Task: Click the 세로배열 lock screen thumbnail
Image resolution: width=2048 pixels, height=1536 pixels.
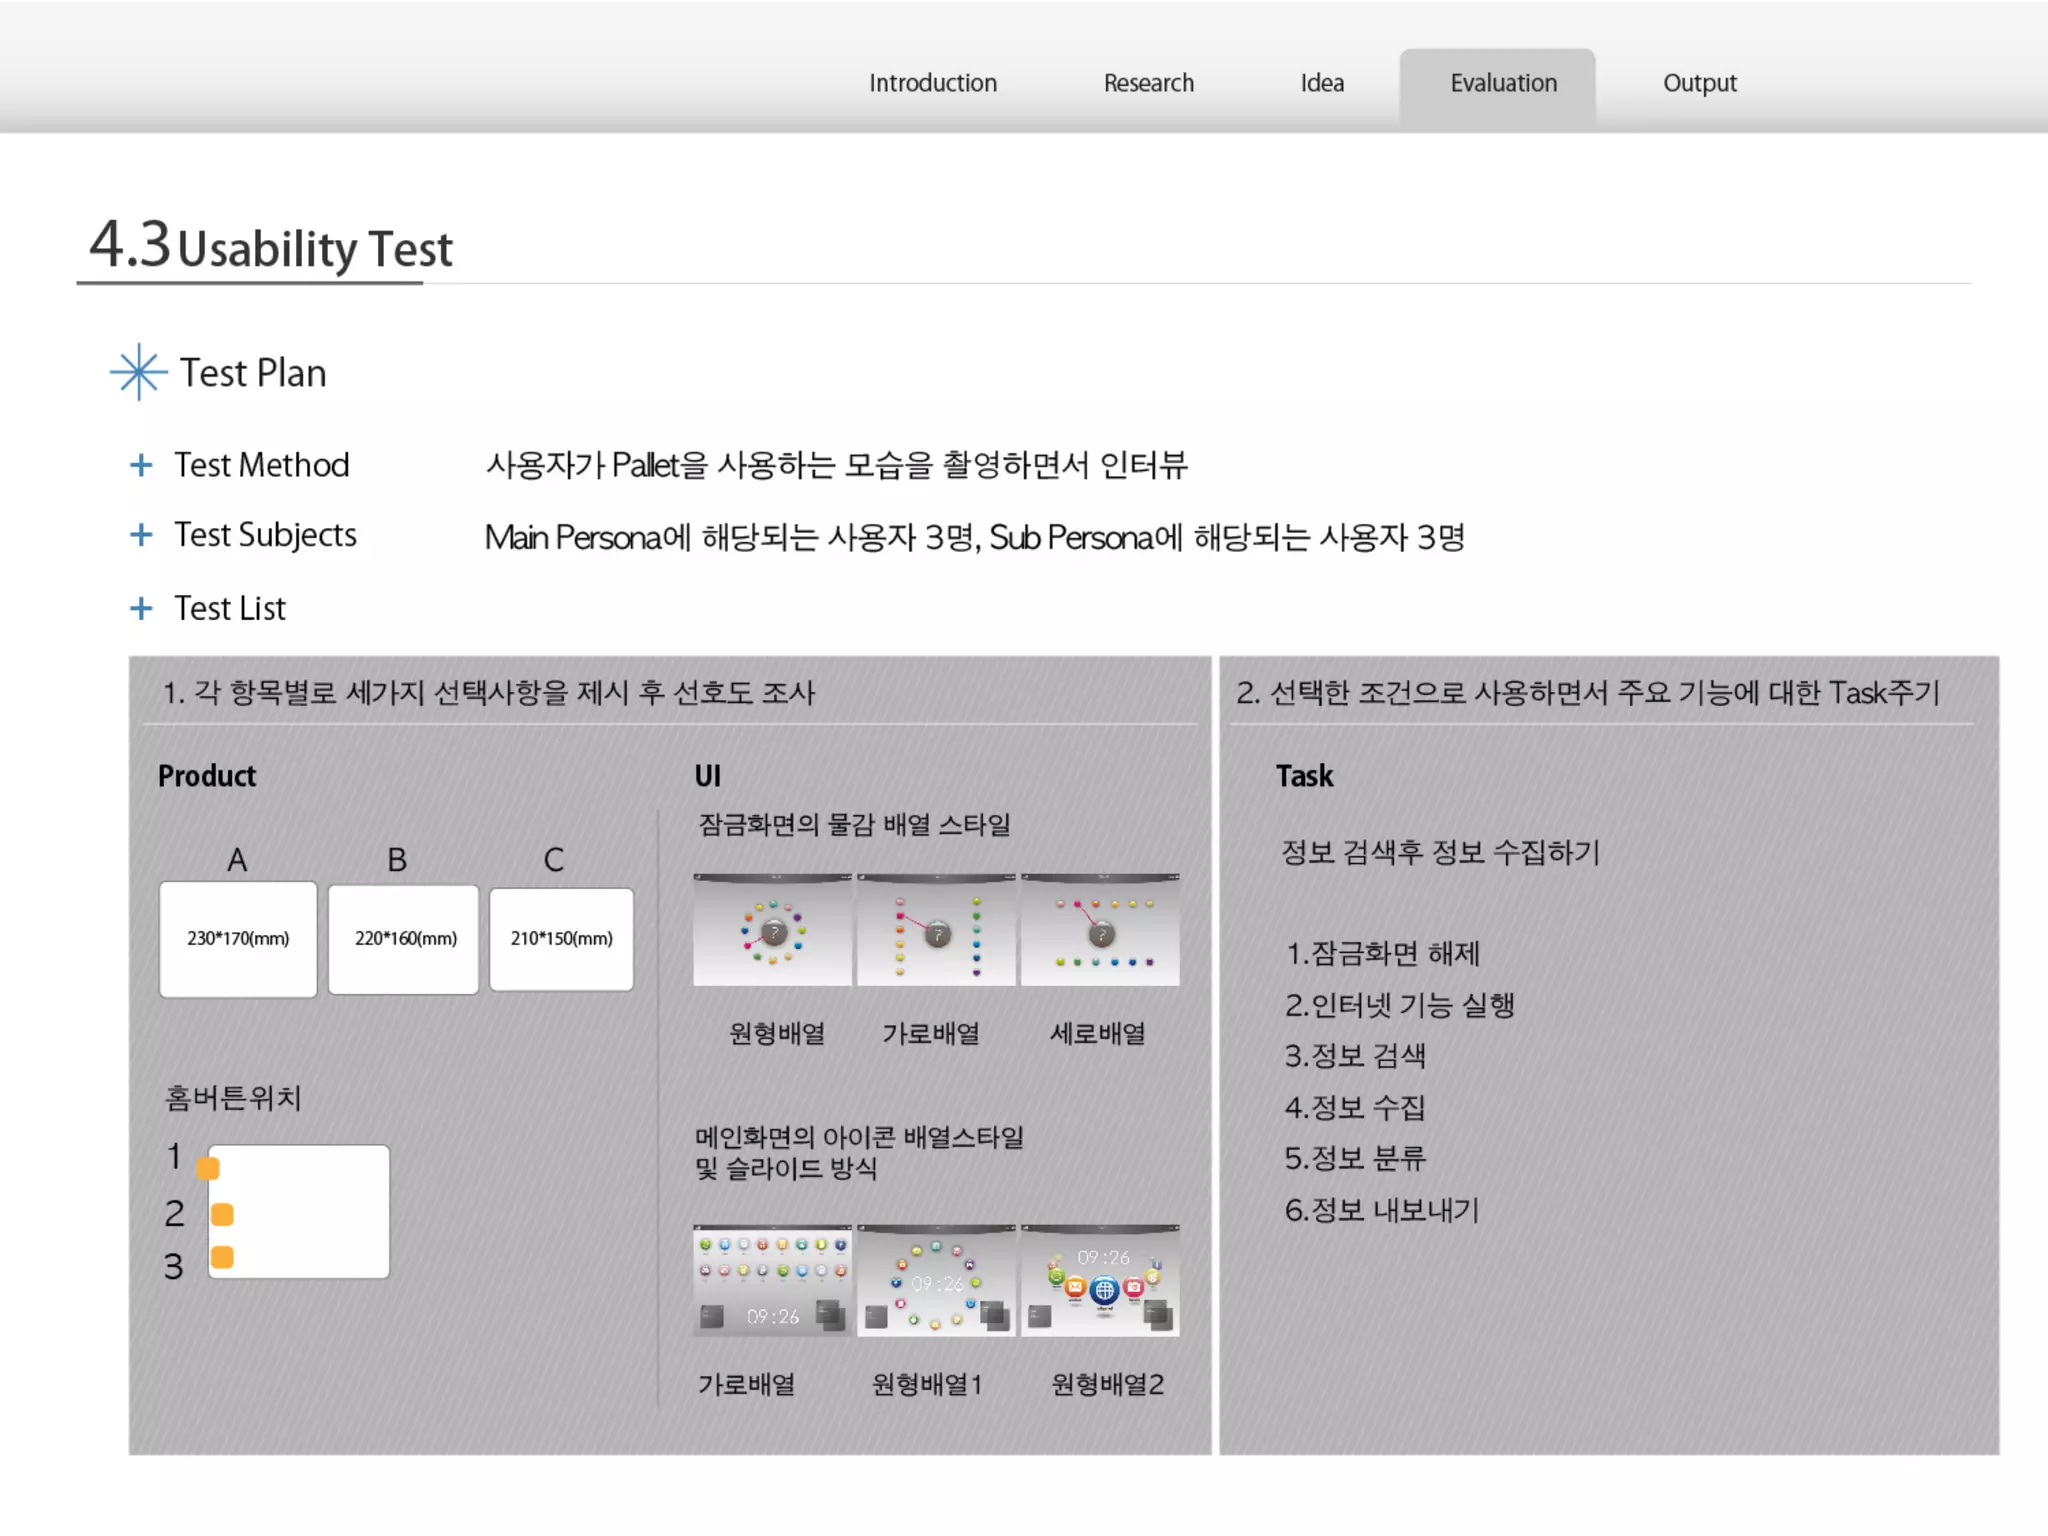Action: 1100,930
